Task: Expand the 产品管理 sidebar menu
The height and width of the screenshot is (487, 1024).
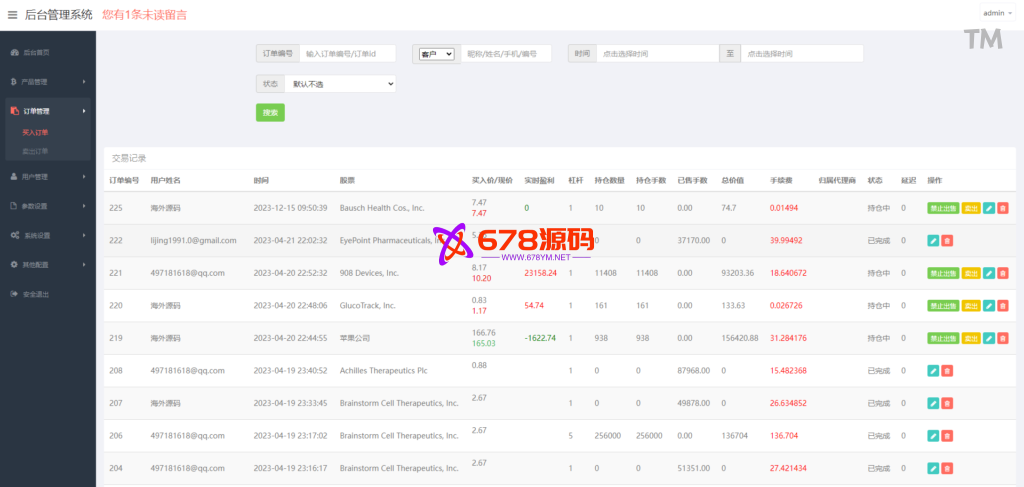Action: coord(46,81)
